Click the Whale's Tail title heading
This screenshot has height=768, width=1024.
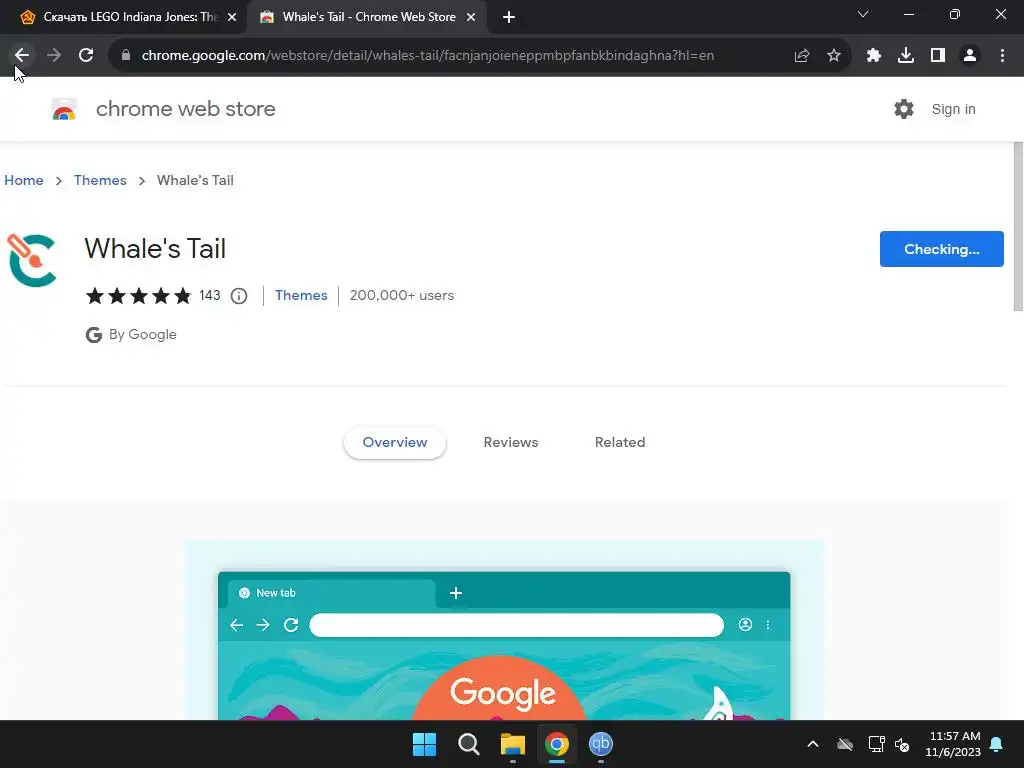tap(155, 249)
